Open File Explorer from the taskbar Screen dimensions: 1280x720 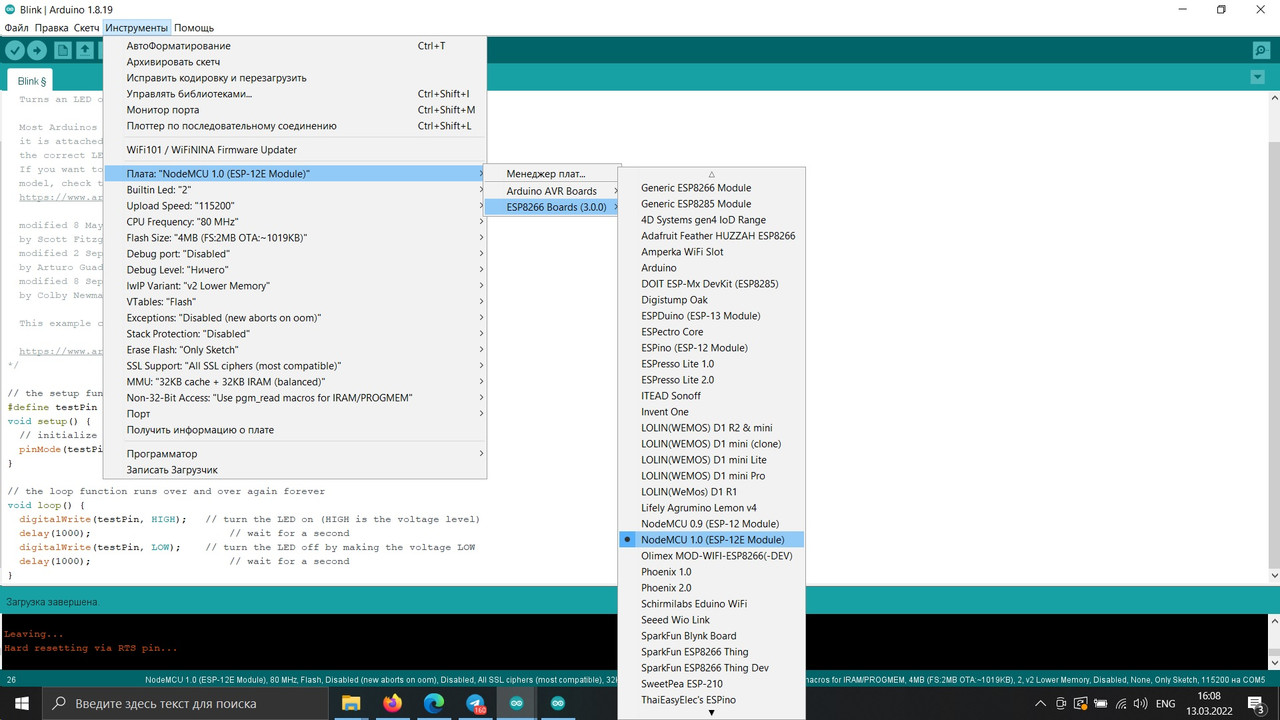pyautogui.click(x=350, y=703)
